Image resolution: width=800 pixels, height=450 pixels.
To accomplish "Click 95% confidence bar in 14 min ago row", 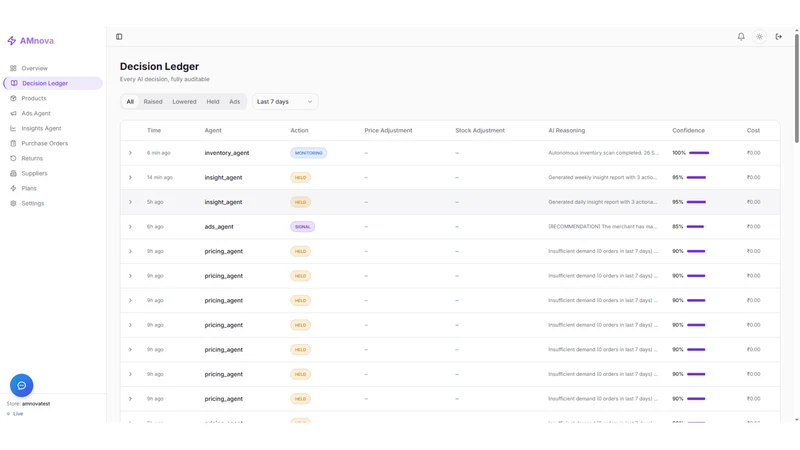I will 696,178.
